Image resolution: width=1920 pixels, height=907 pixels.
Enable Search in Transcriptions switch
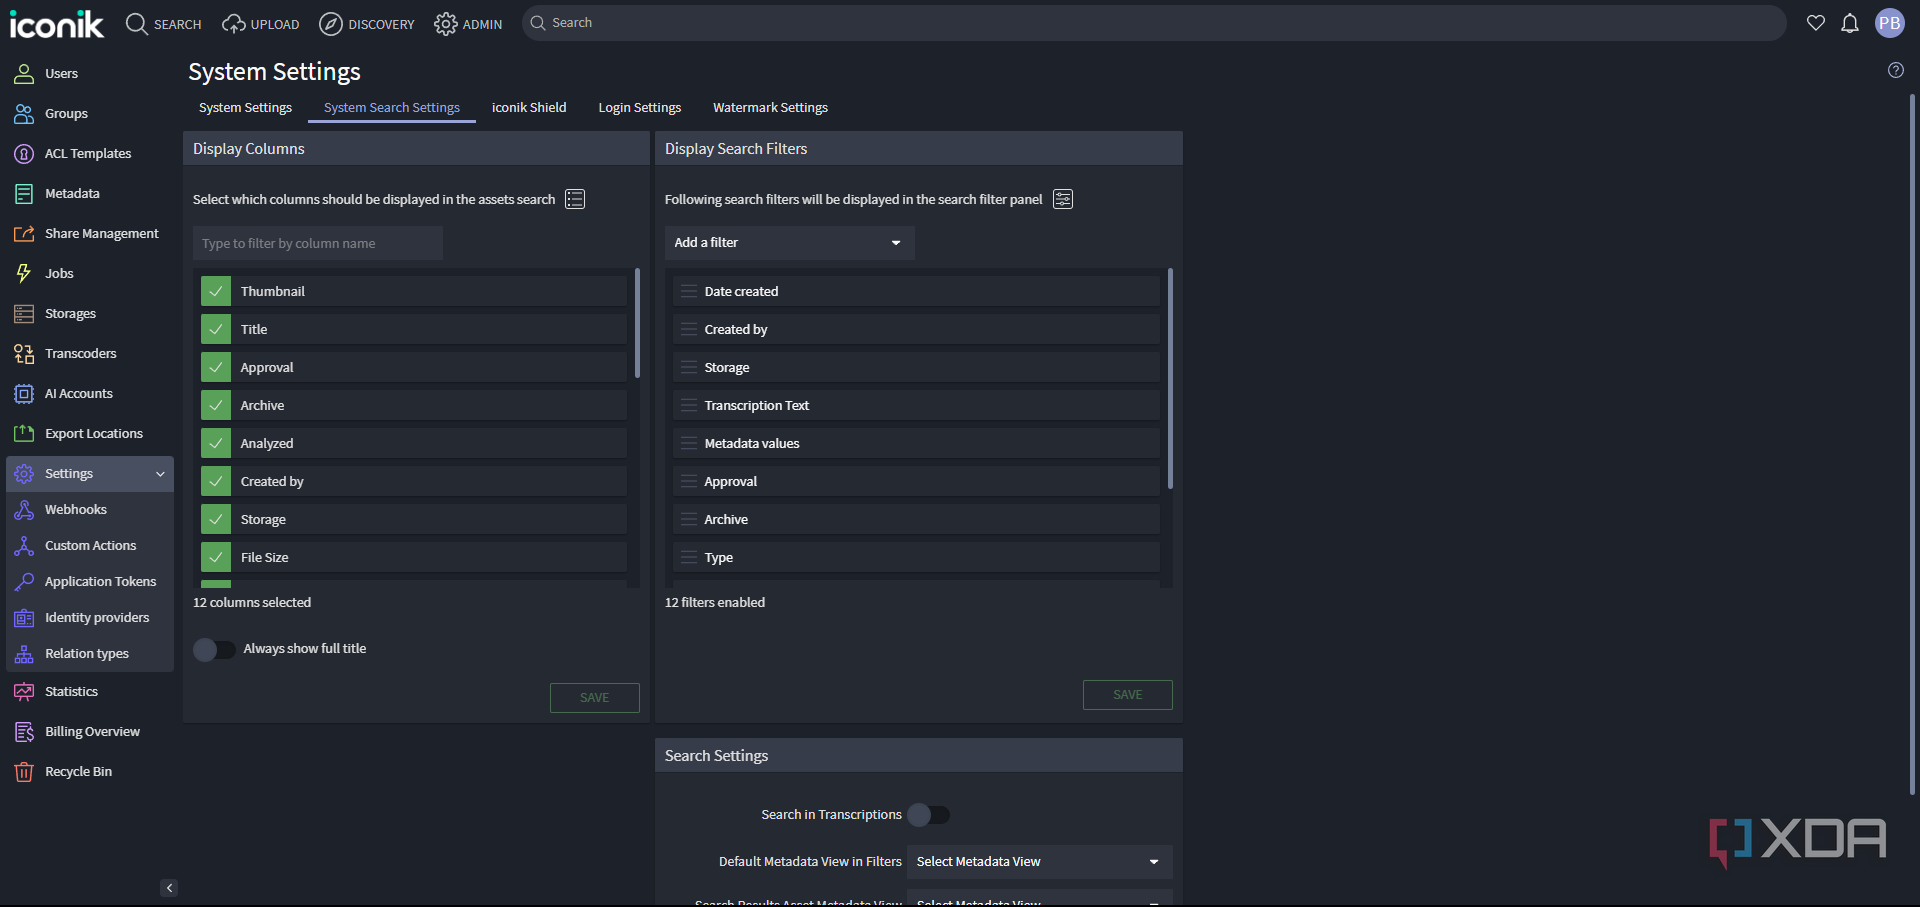[x=928, y=815]
